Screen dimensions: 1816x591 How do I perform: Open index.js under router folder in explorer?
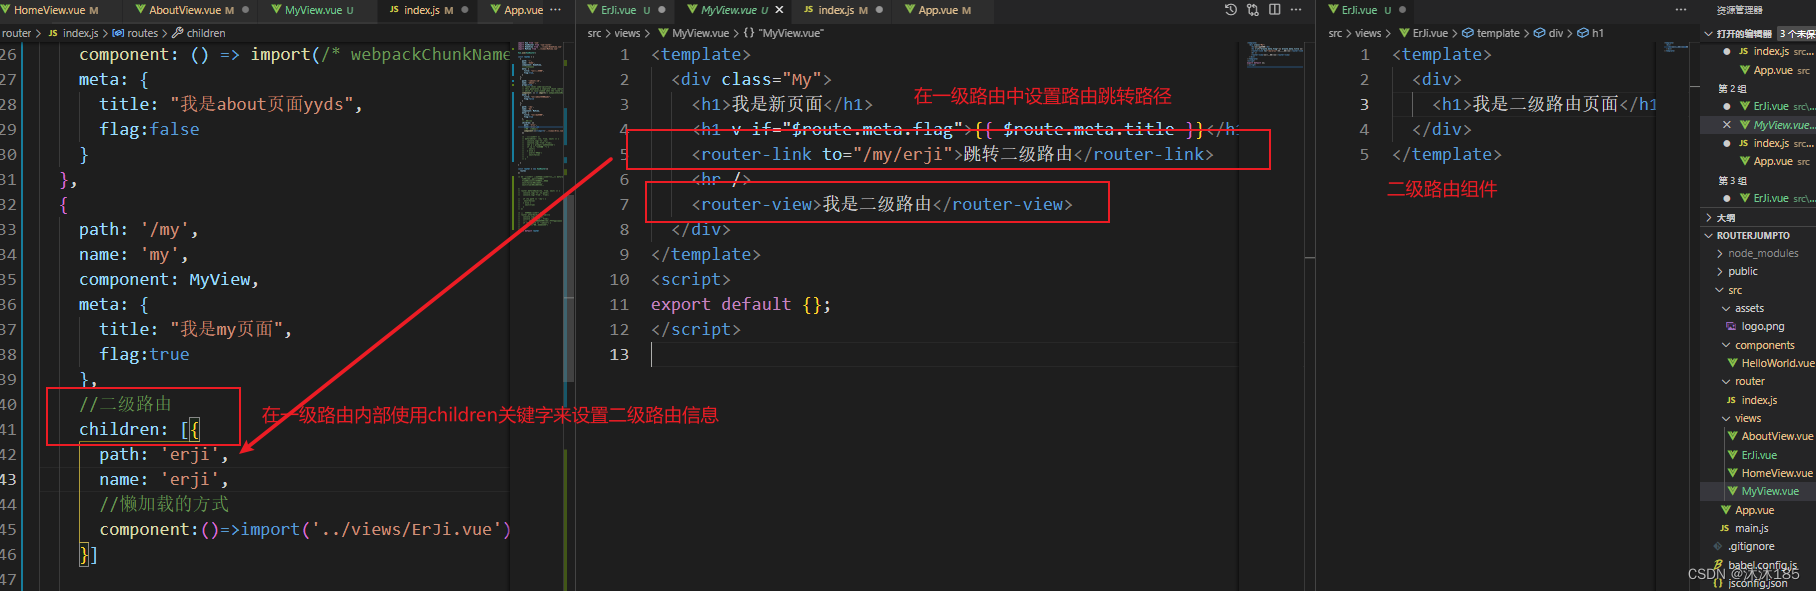(x=1758, y=400)
